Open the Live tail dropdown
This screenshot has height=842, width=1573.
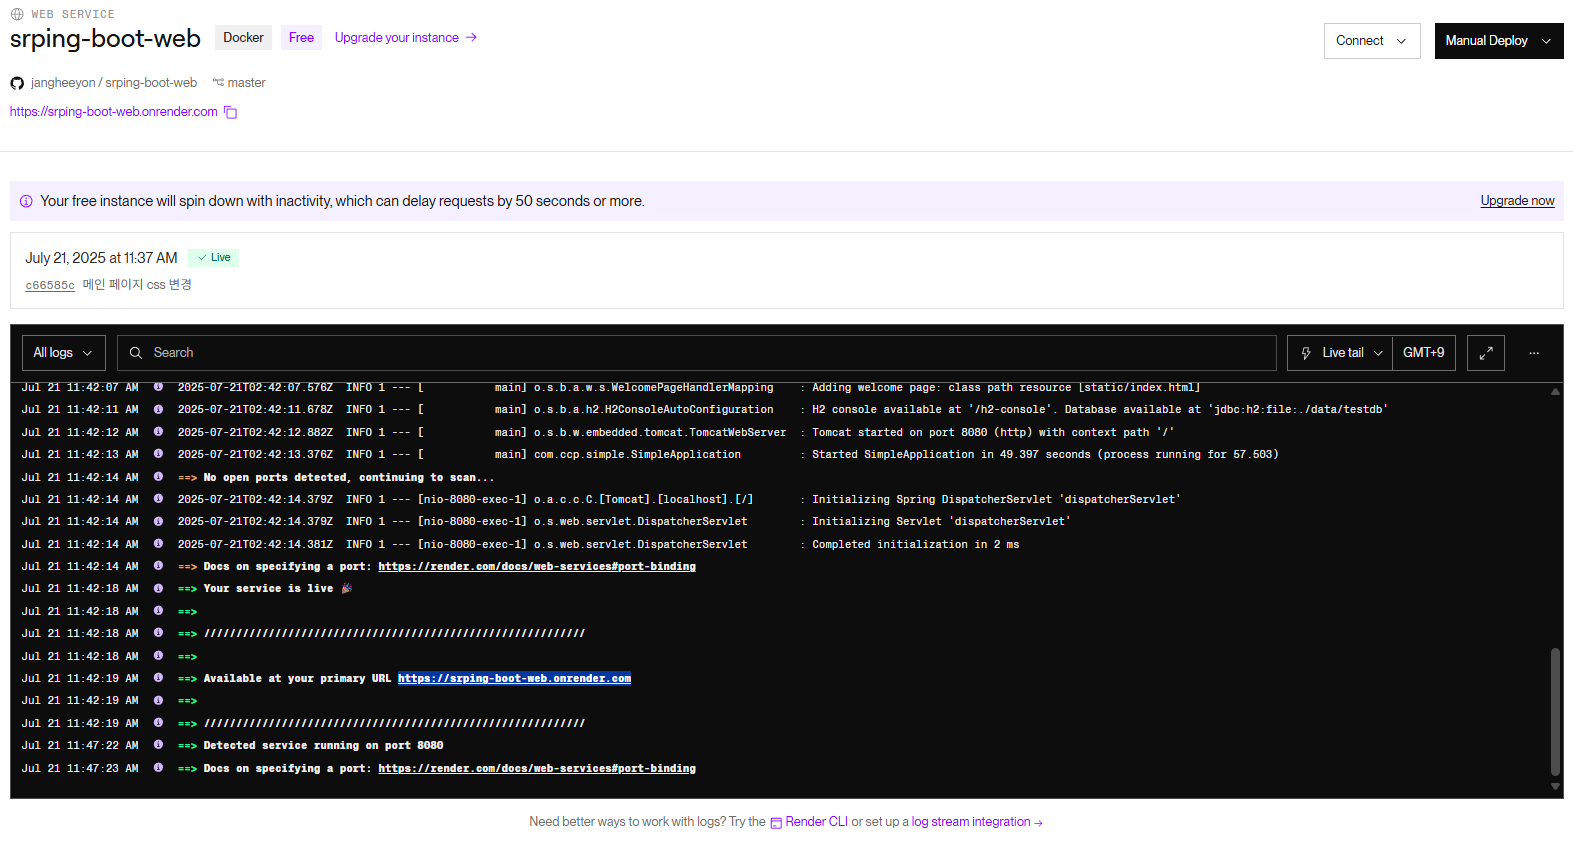1340,353
